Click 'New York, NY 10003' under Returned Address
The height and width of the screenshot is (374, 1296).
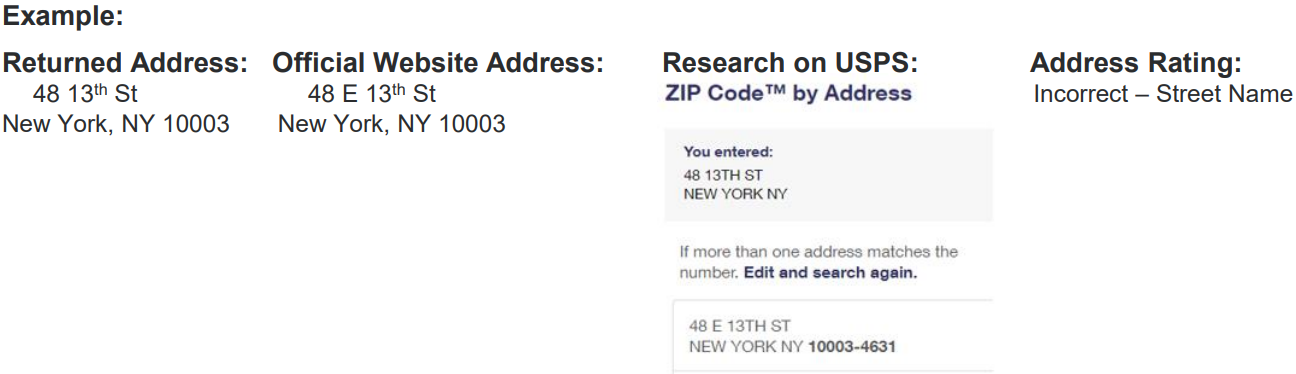(x=117, y=125)
